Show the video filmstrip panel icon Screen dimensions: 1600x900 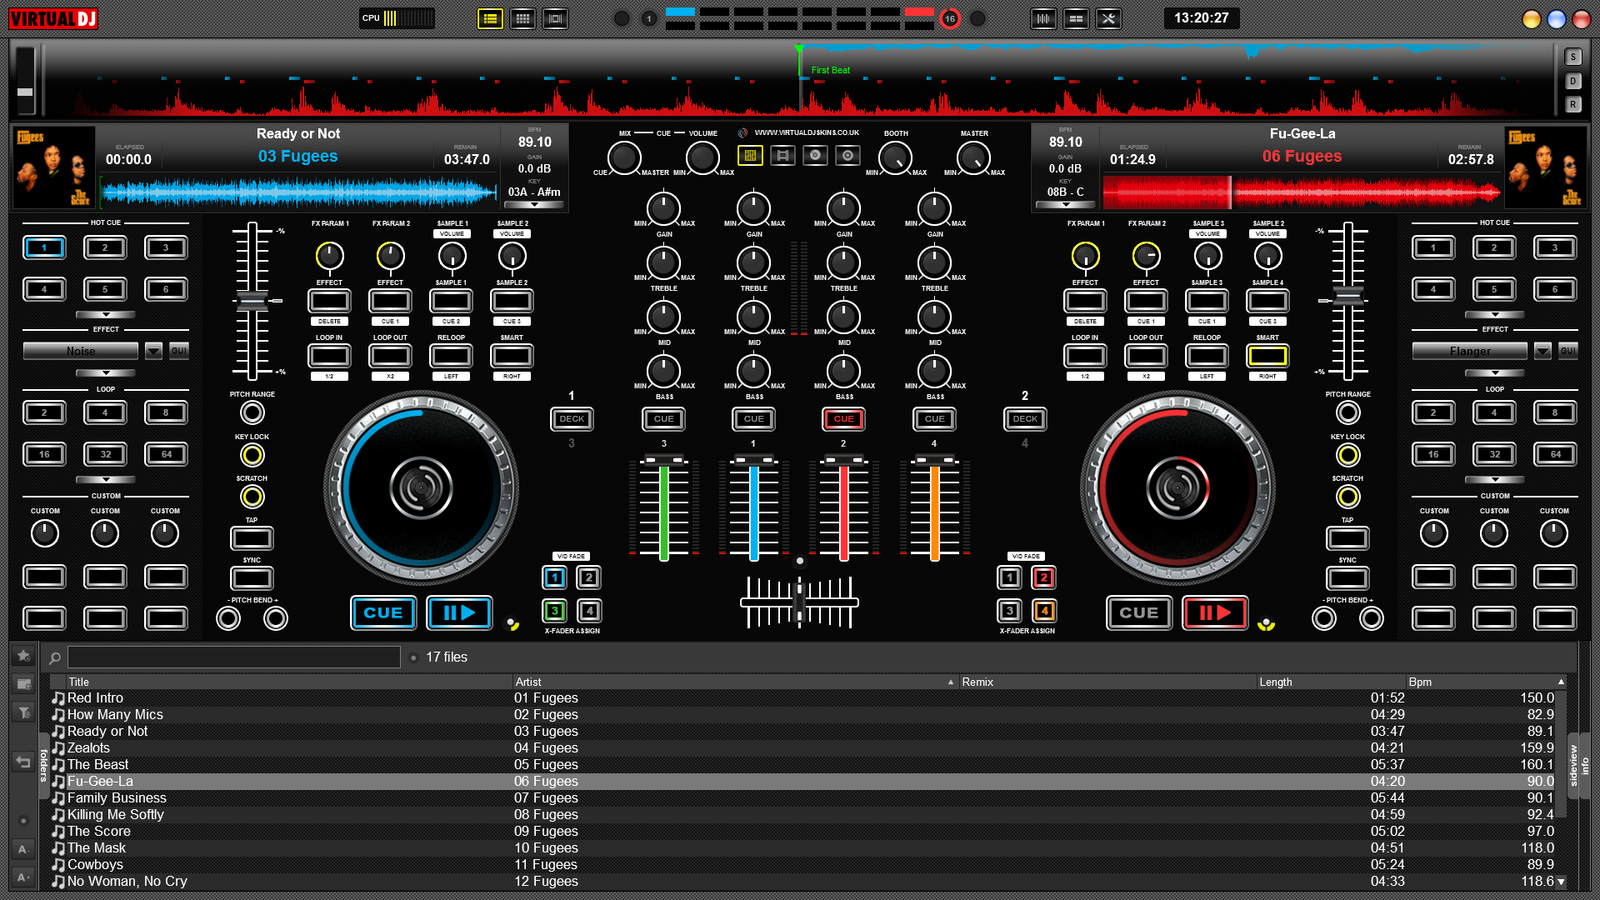click(783, 155)
